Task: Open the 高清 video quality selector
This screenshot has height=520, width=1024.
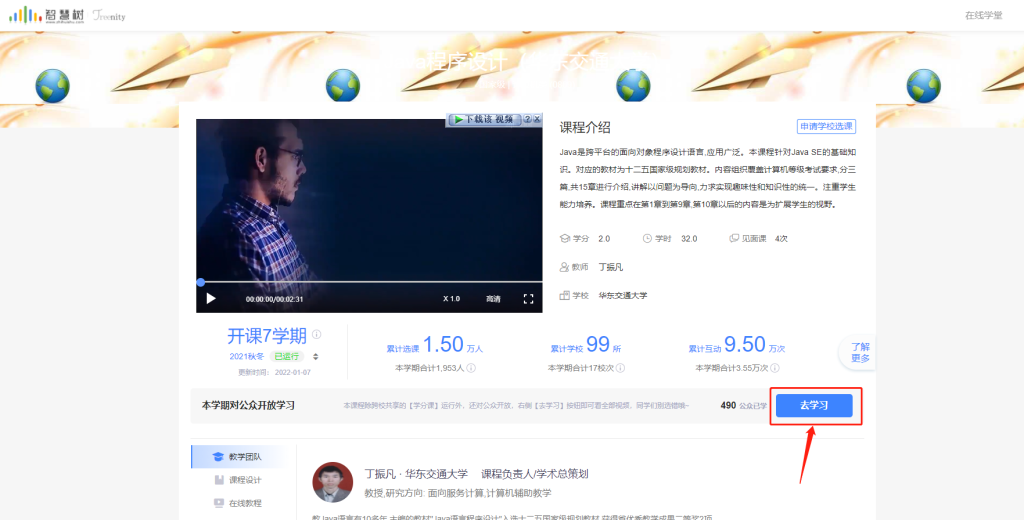Action: [x=493, y=299]
